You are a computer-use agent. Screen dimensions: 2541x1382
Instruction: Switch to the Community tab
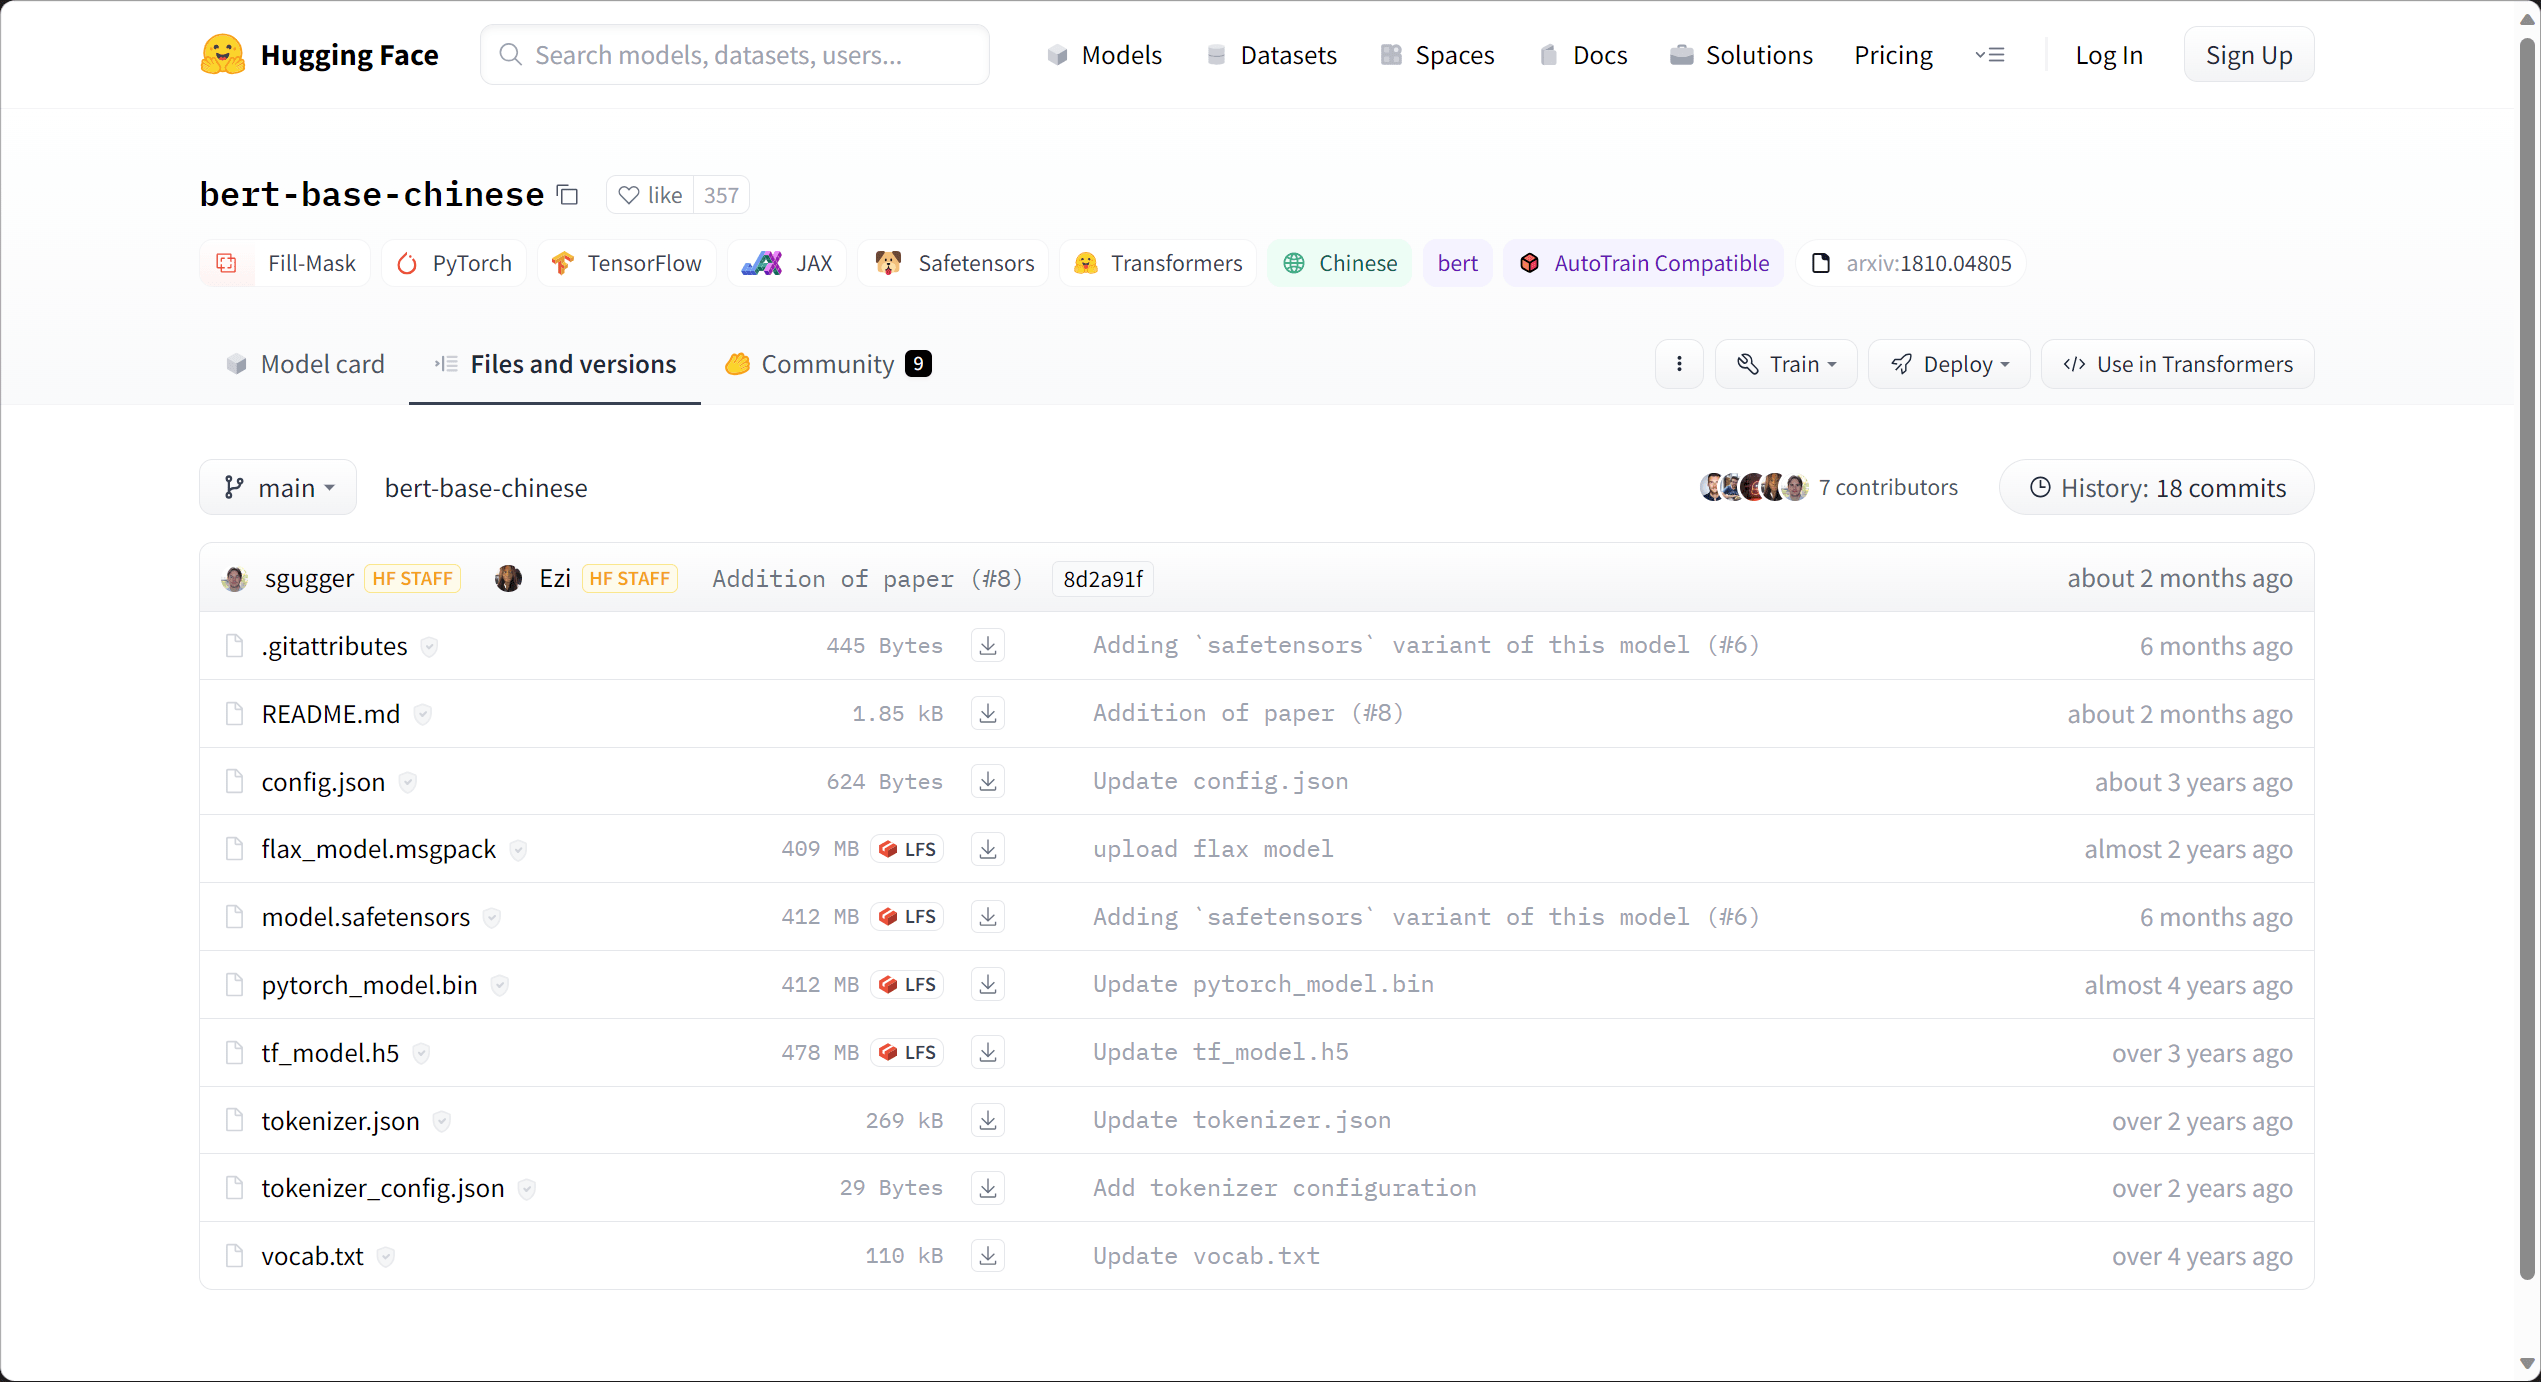coord(828,364)
